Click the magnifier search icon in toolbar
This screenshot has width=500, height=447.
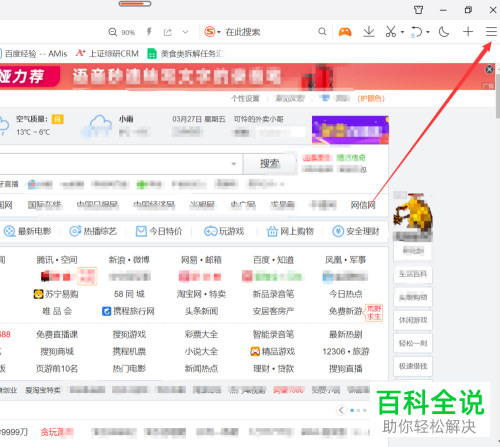coord(322,32)
